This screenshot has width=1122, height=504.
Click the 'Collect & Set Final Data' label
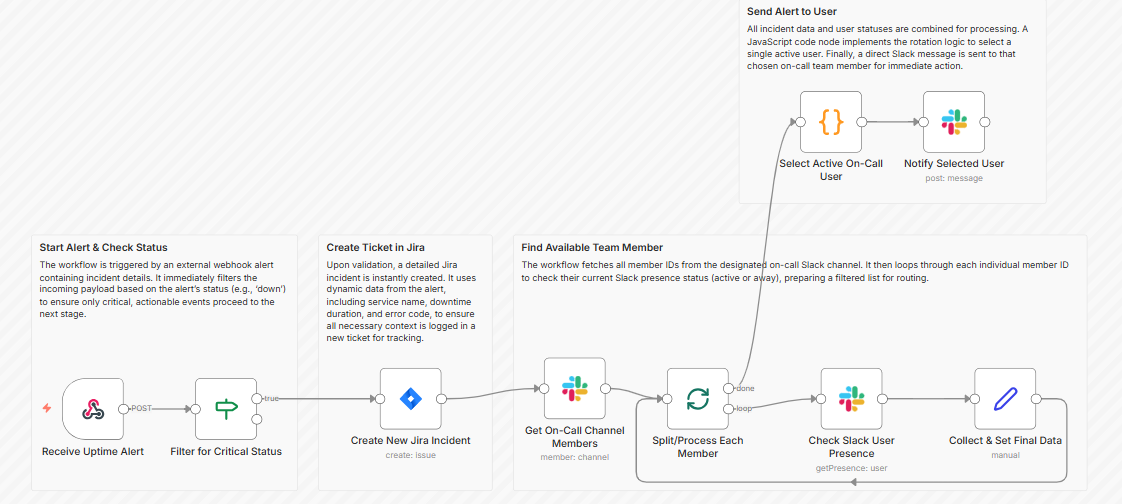[1005, 440]
